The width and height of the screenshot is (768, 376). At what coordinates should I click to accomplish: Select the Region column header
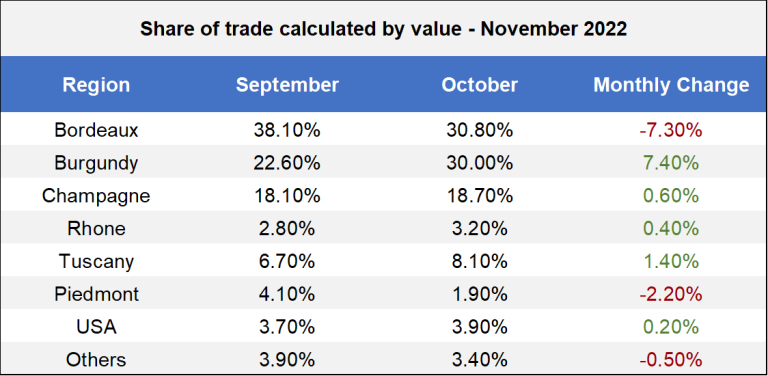pos(96,85)
